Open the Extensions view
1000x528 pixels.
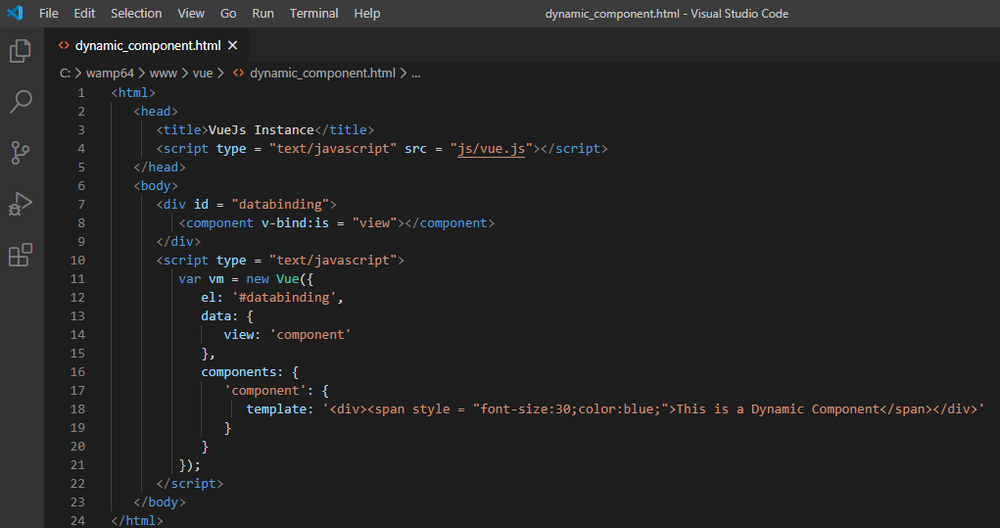[x=20, y=255]
